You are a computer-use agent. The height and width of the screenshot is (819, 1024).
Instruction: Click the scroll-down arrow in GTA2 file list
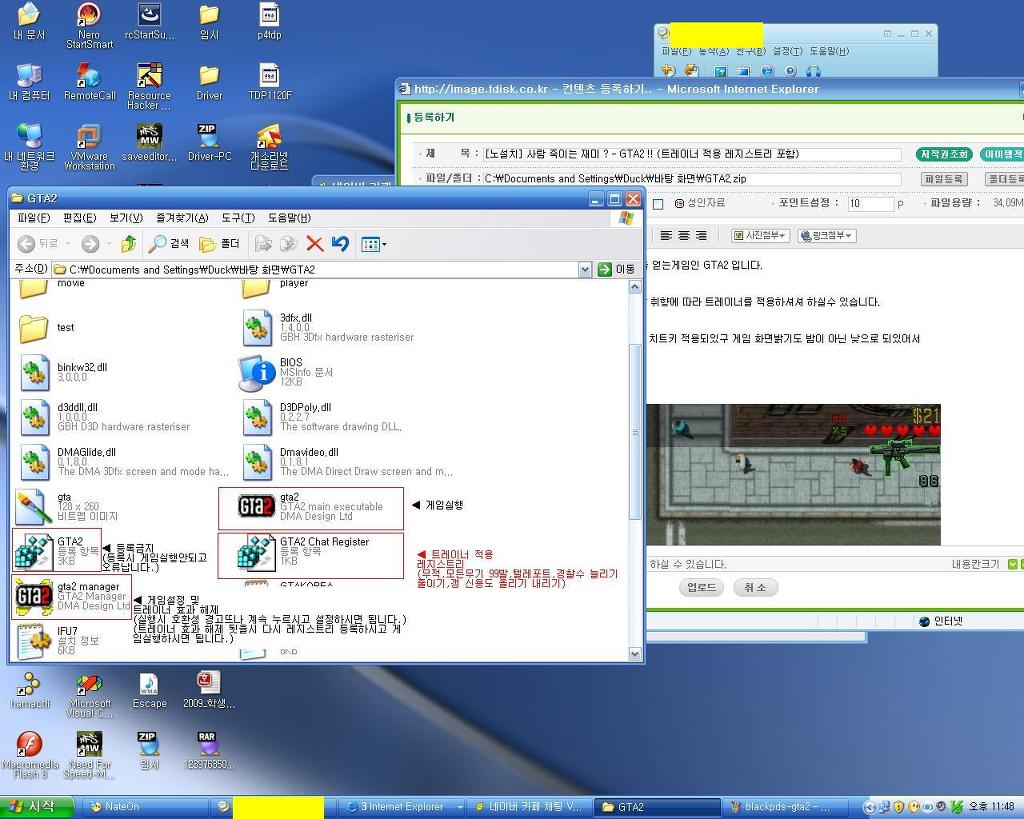[635, 654]
